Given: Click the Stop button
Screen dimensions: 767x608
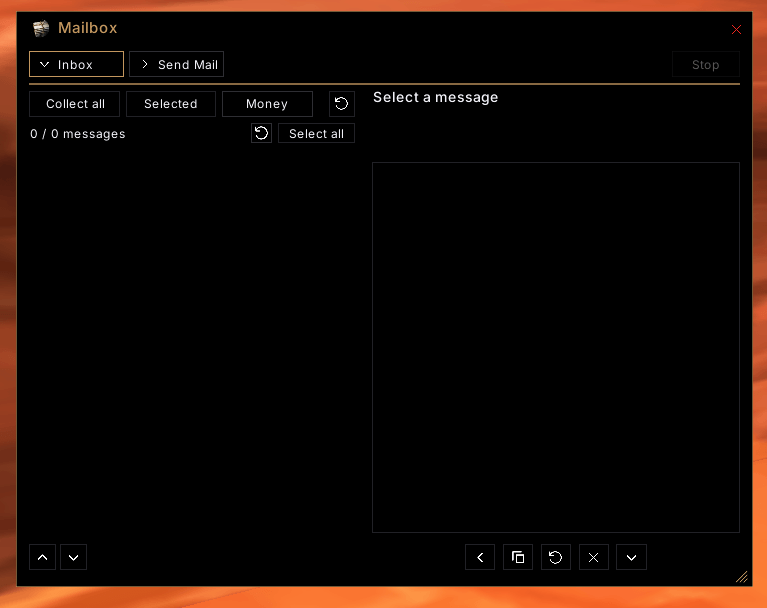Looking at the screenshot, I should pyautogui.click(x=705, y=64).
